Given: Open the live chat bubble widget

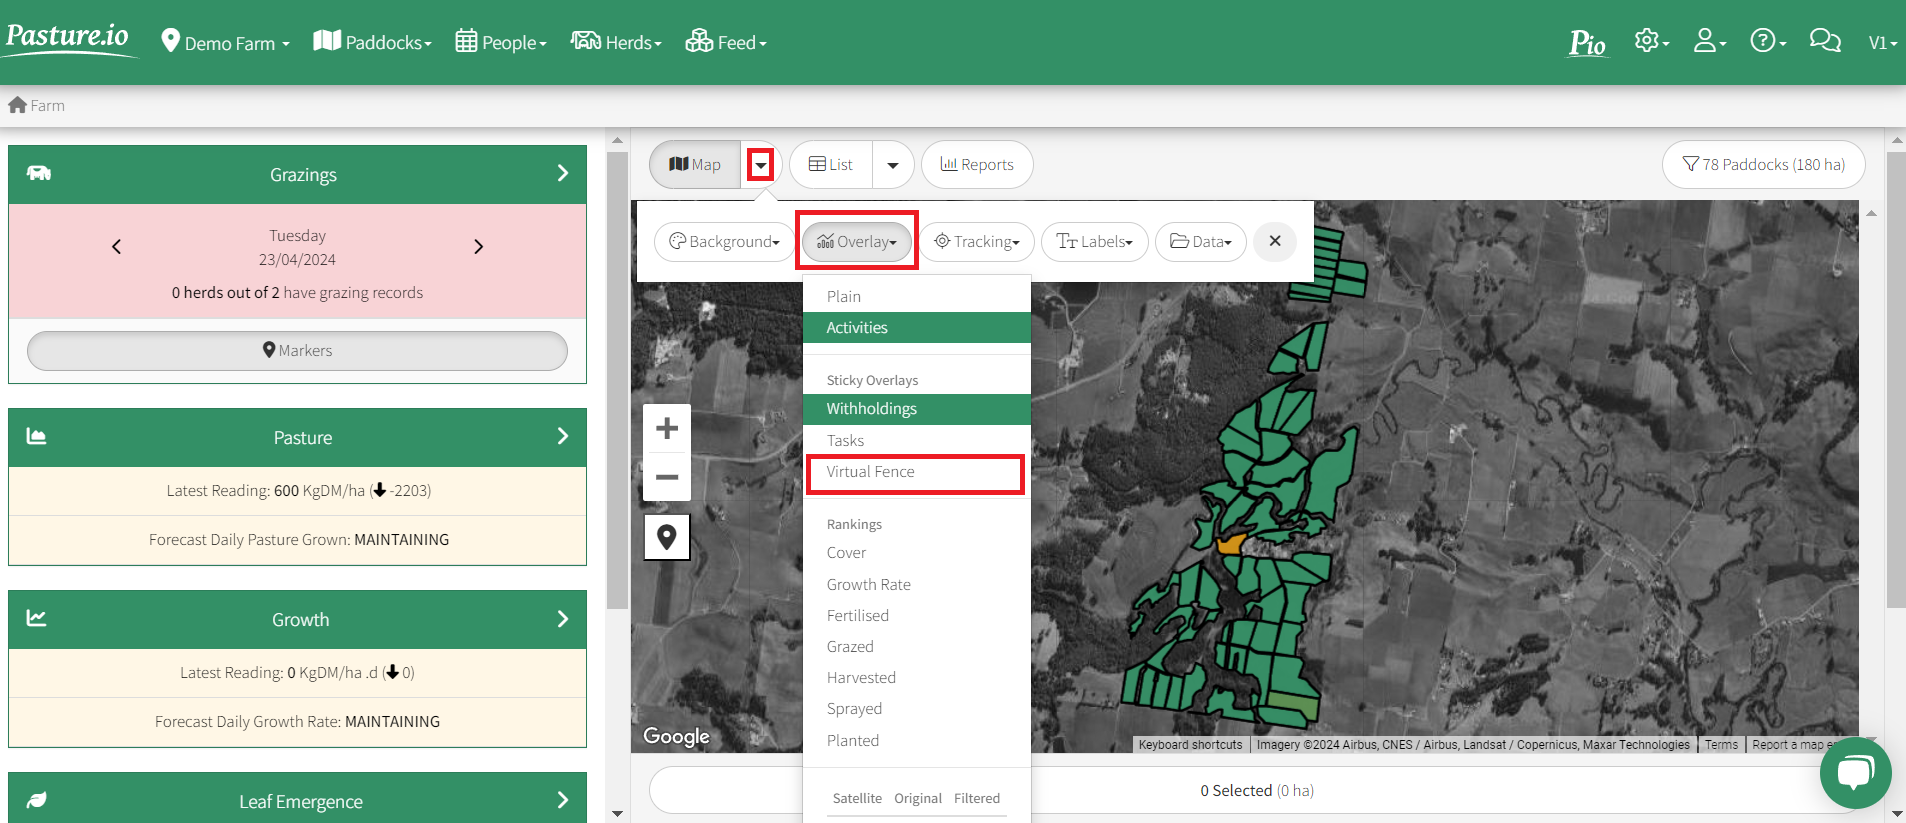Looking at the screenshot, I should click(x=1855, y=772).
